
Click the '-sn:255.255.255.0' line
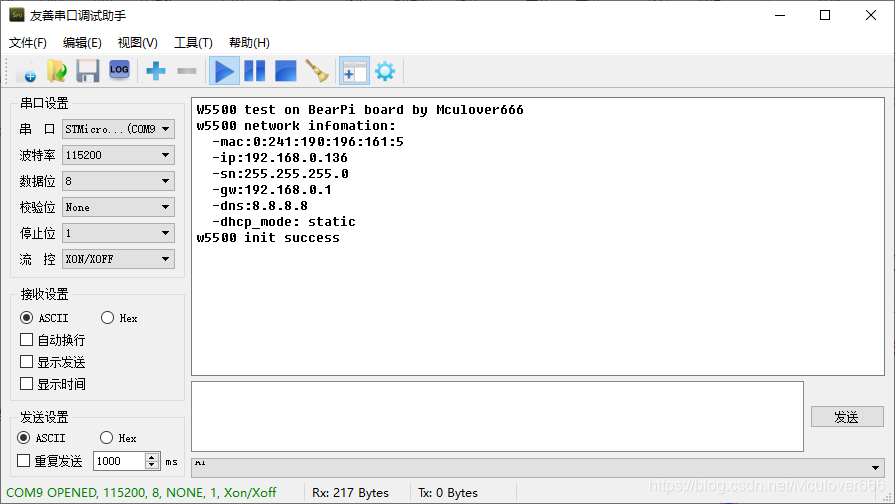pyautogui.click(x=280, y=174)
